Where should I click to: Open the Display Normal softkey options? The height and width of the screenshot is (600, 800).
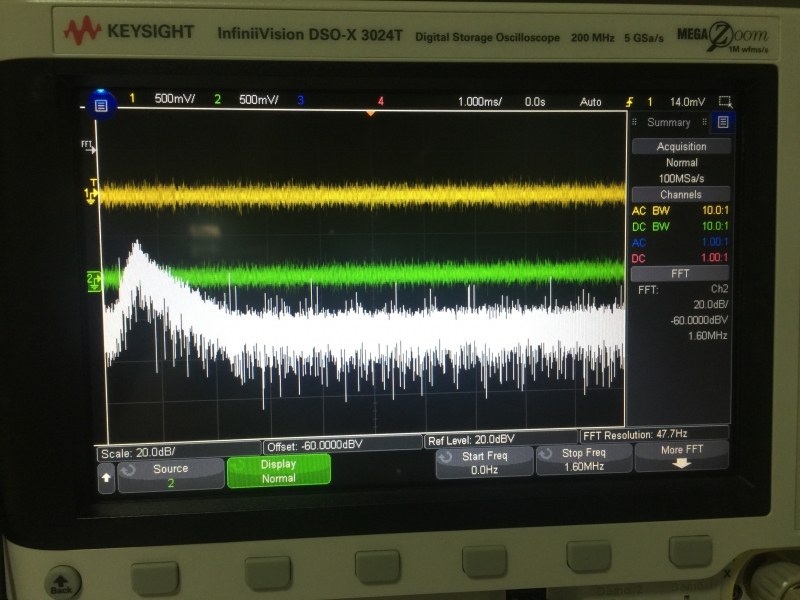tap(278, 471)
